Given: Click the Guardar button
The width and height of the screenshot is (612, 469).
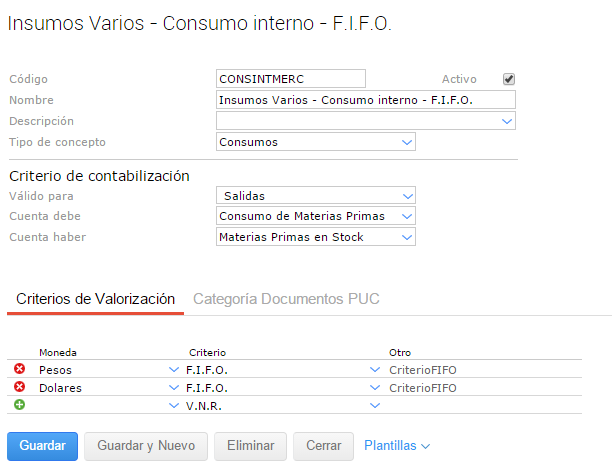Looking at the screenshot, I should click(42, 446).
